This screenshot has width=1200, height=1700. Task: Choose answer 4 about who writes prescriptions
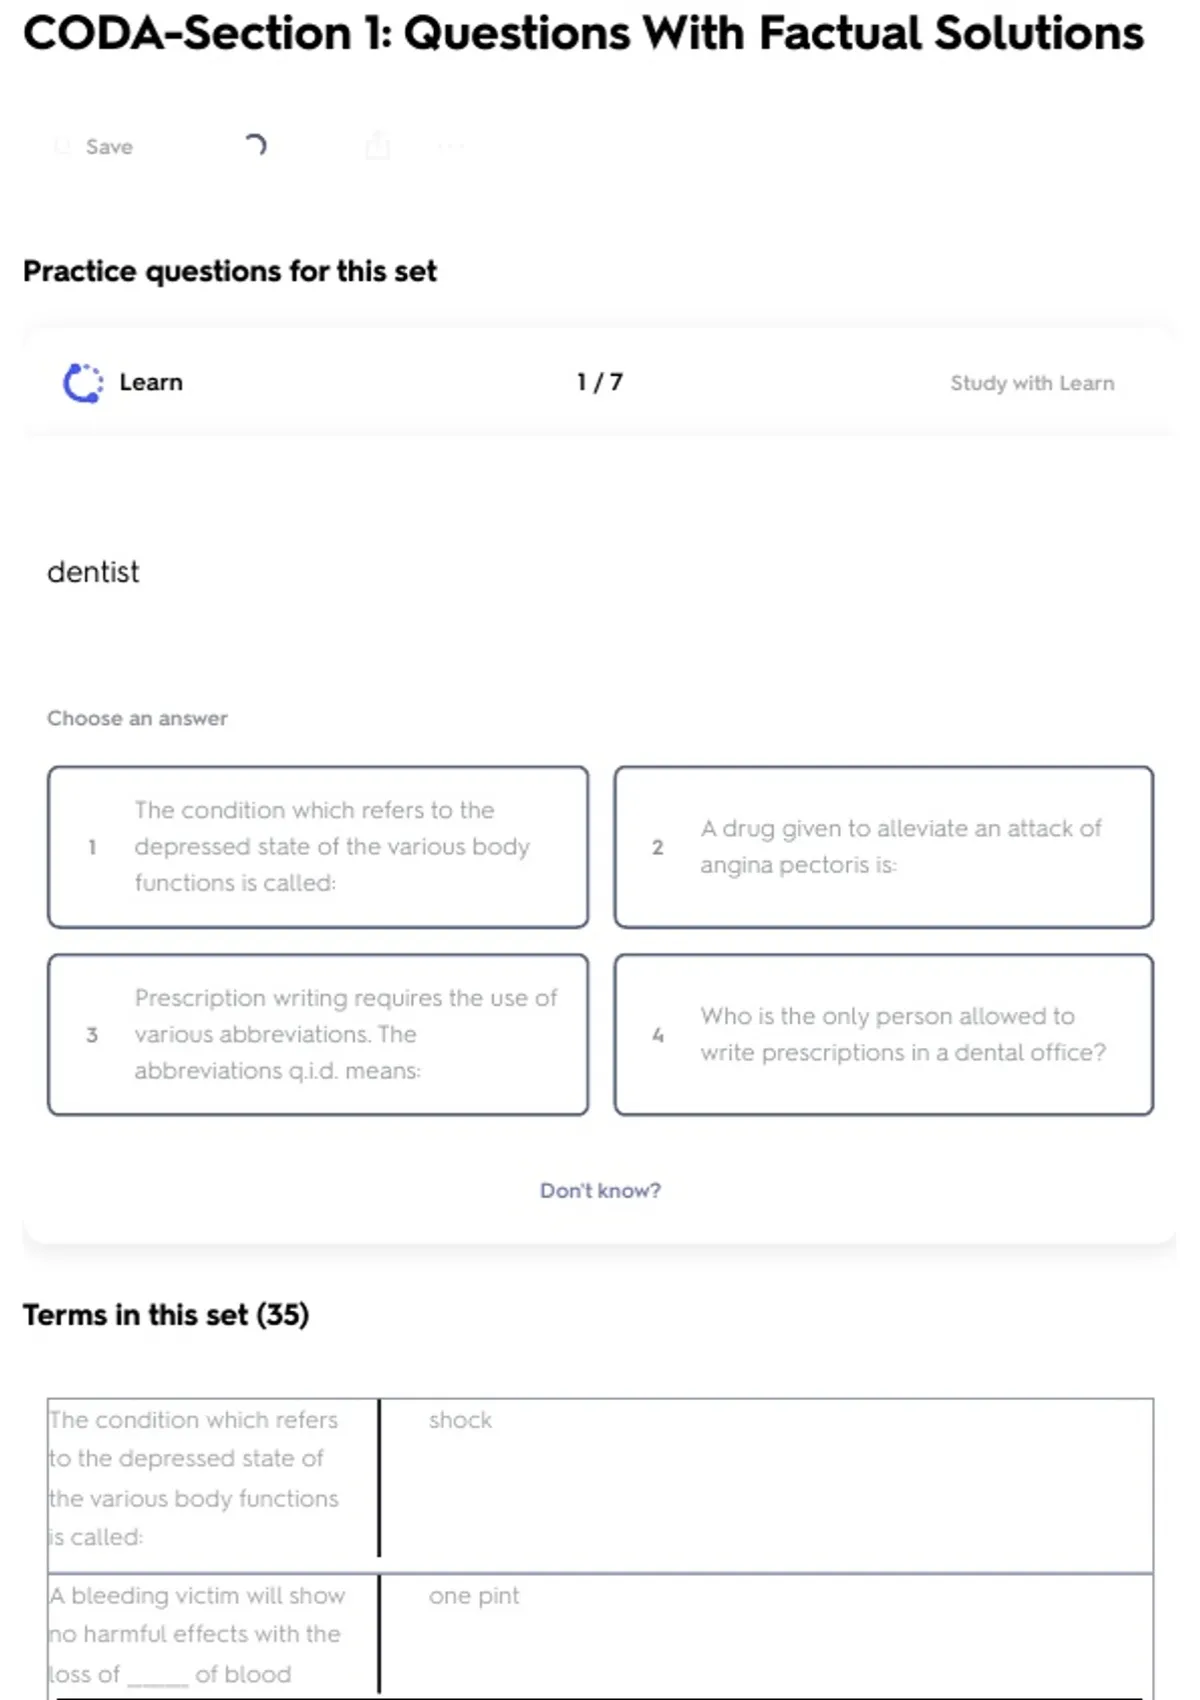click(x=884, y=1034)
